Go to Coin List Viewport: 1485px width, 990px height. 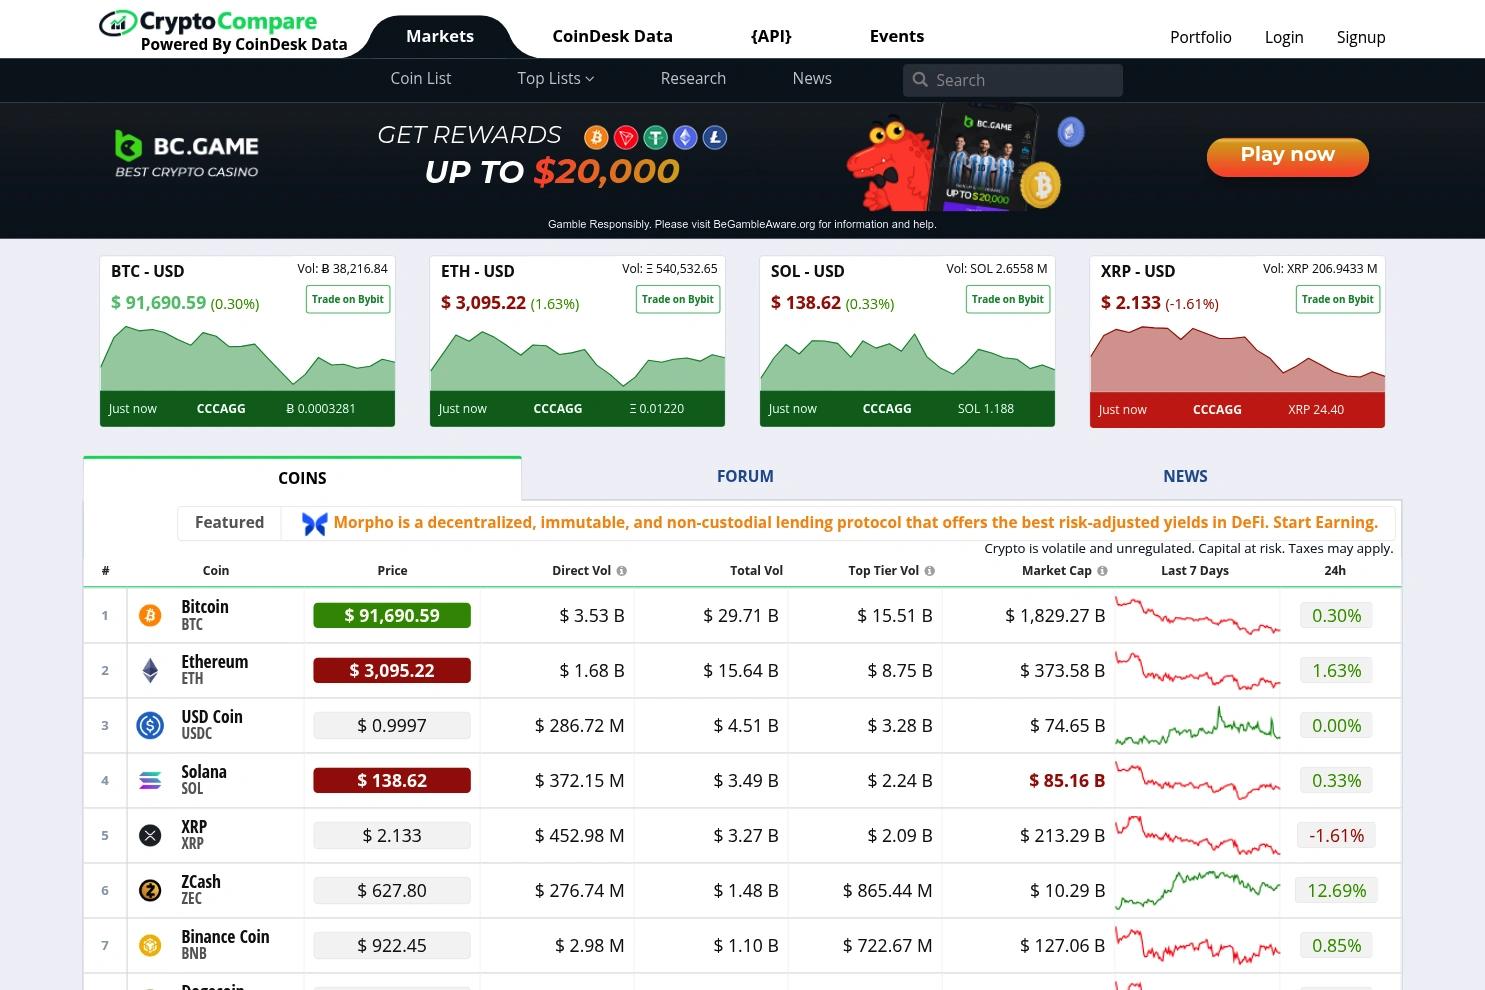click(x=421, y=79)
